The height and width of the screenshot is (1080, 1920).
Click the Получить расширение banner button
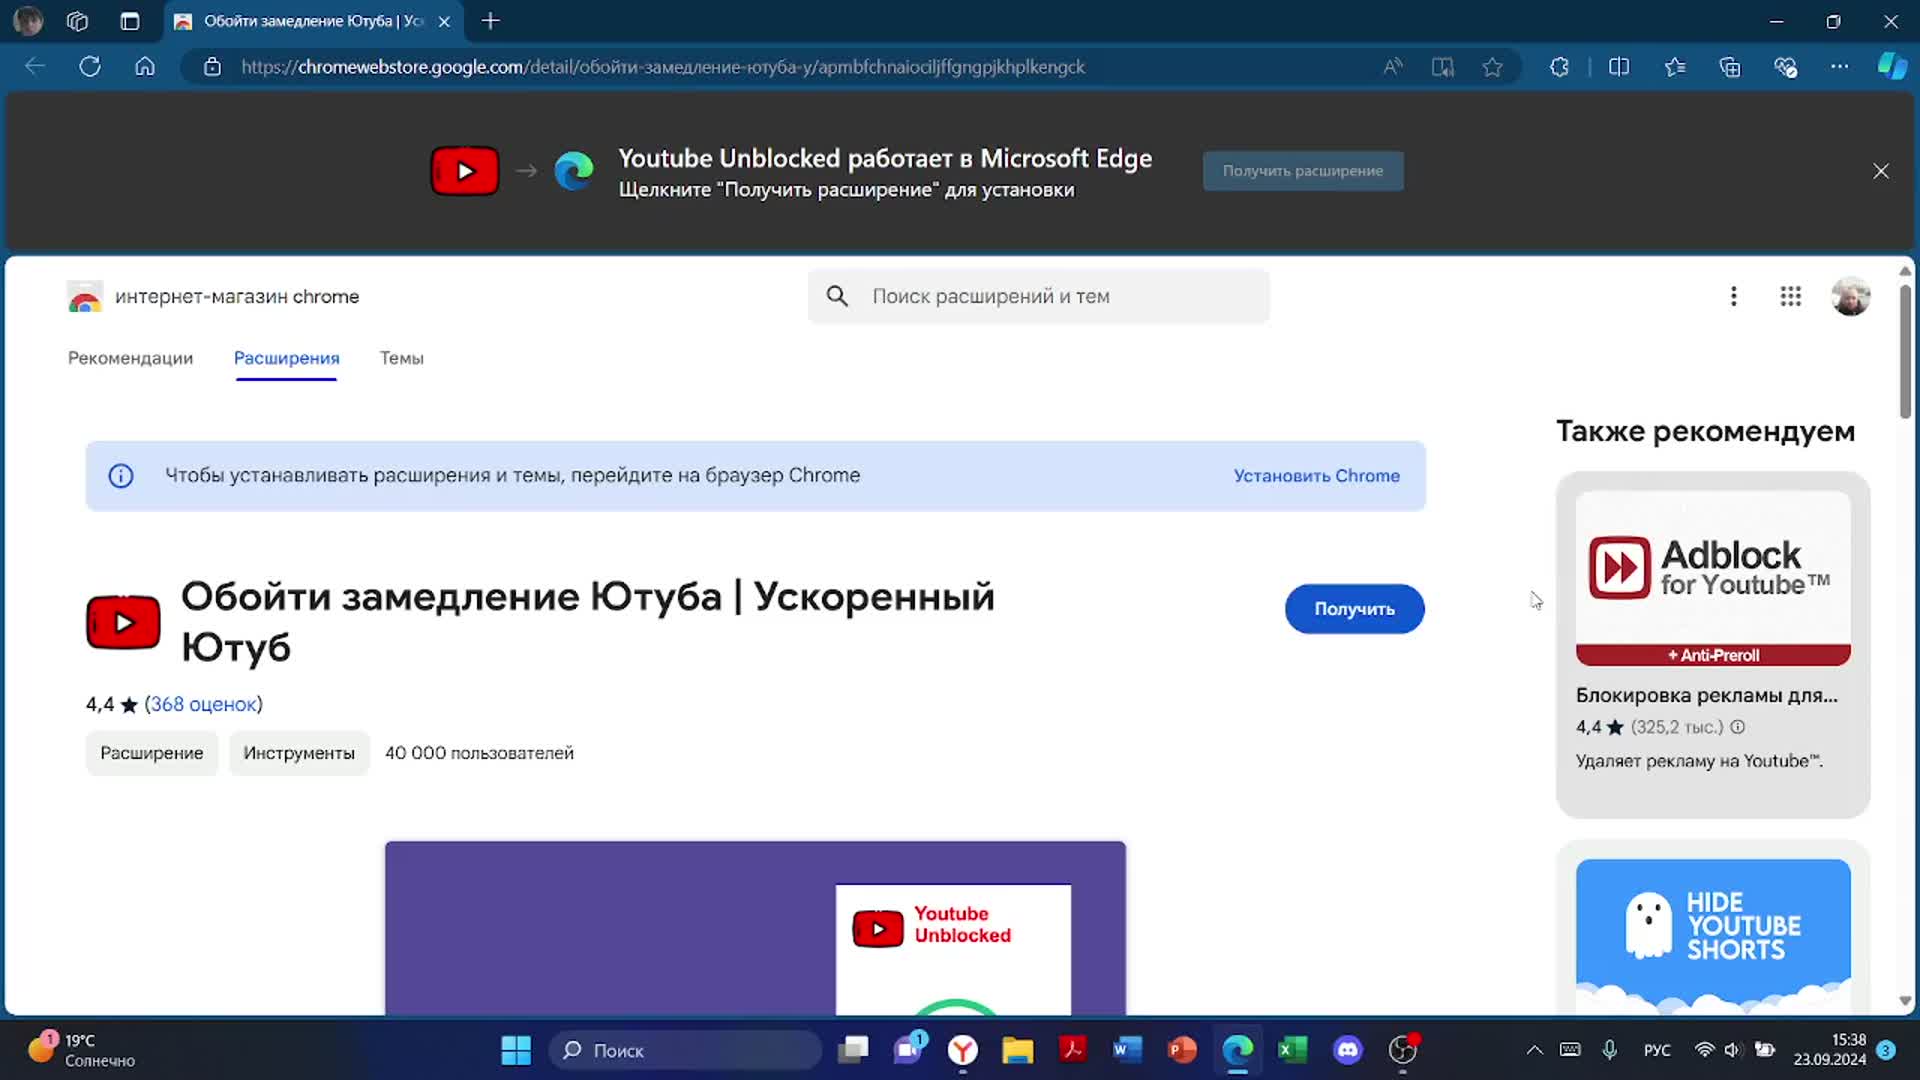pos(1303,171)
